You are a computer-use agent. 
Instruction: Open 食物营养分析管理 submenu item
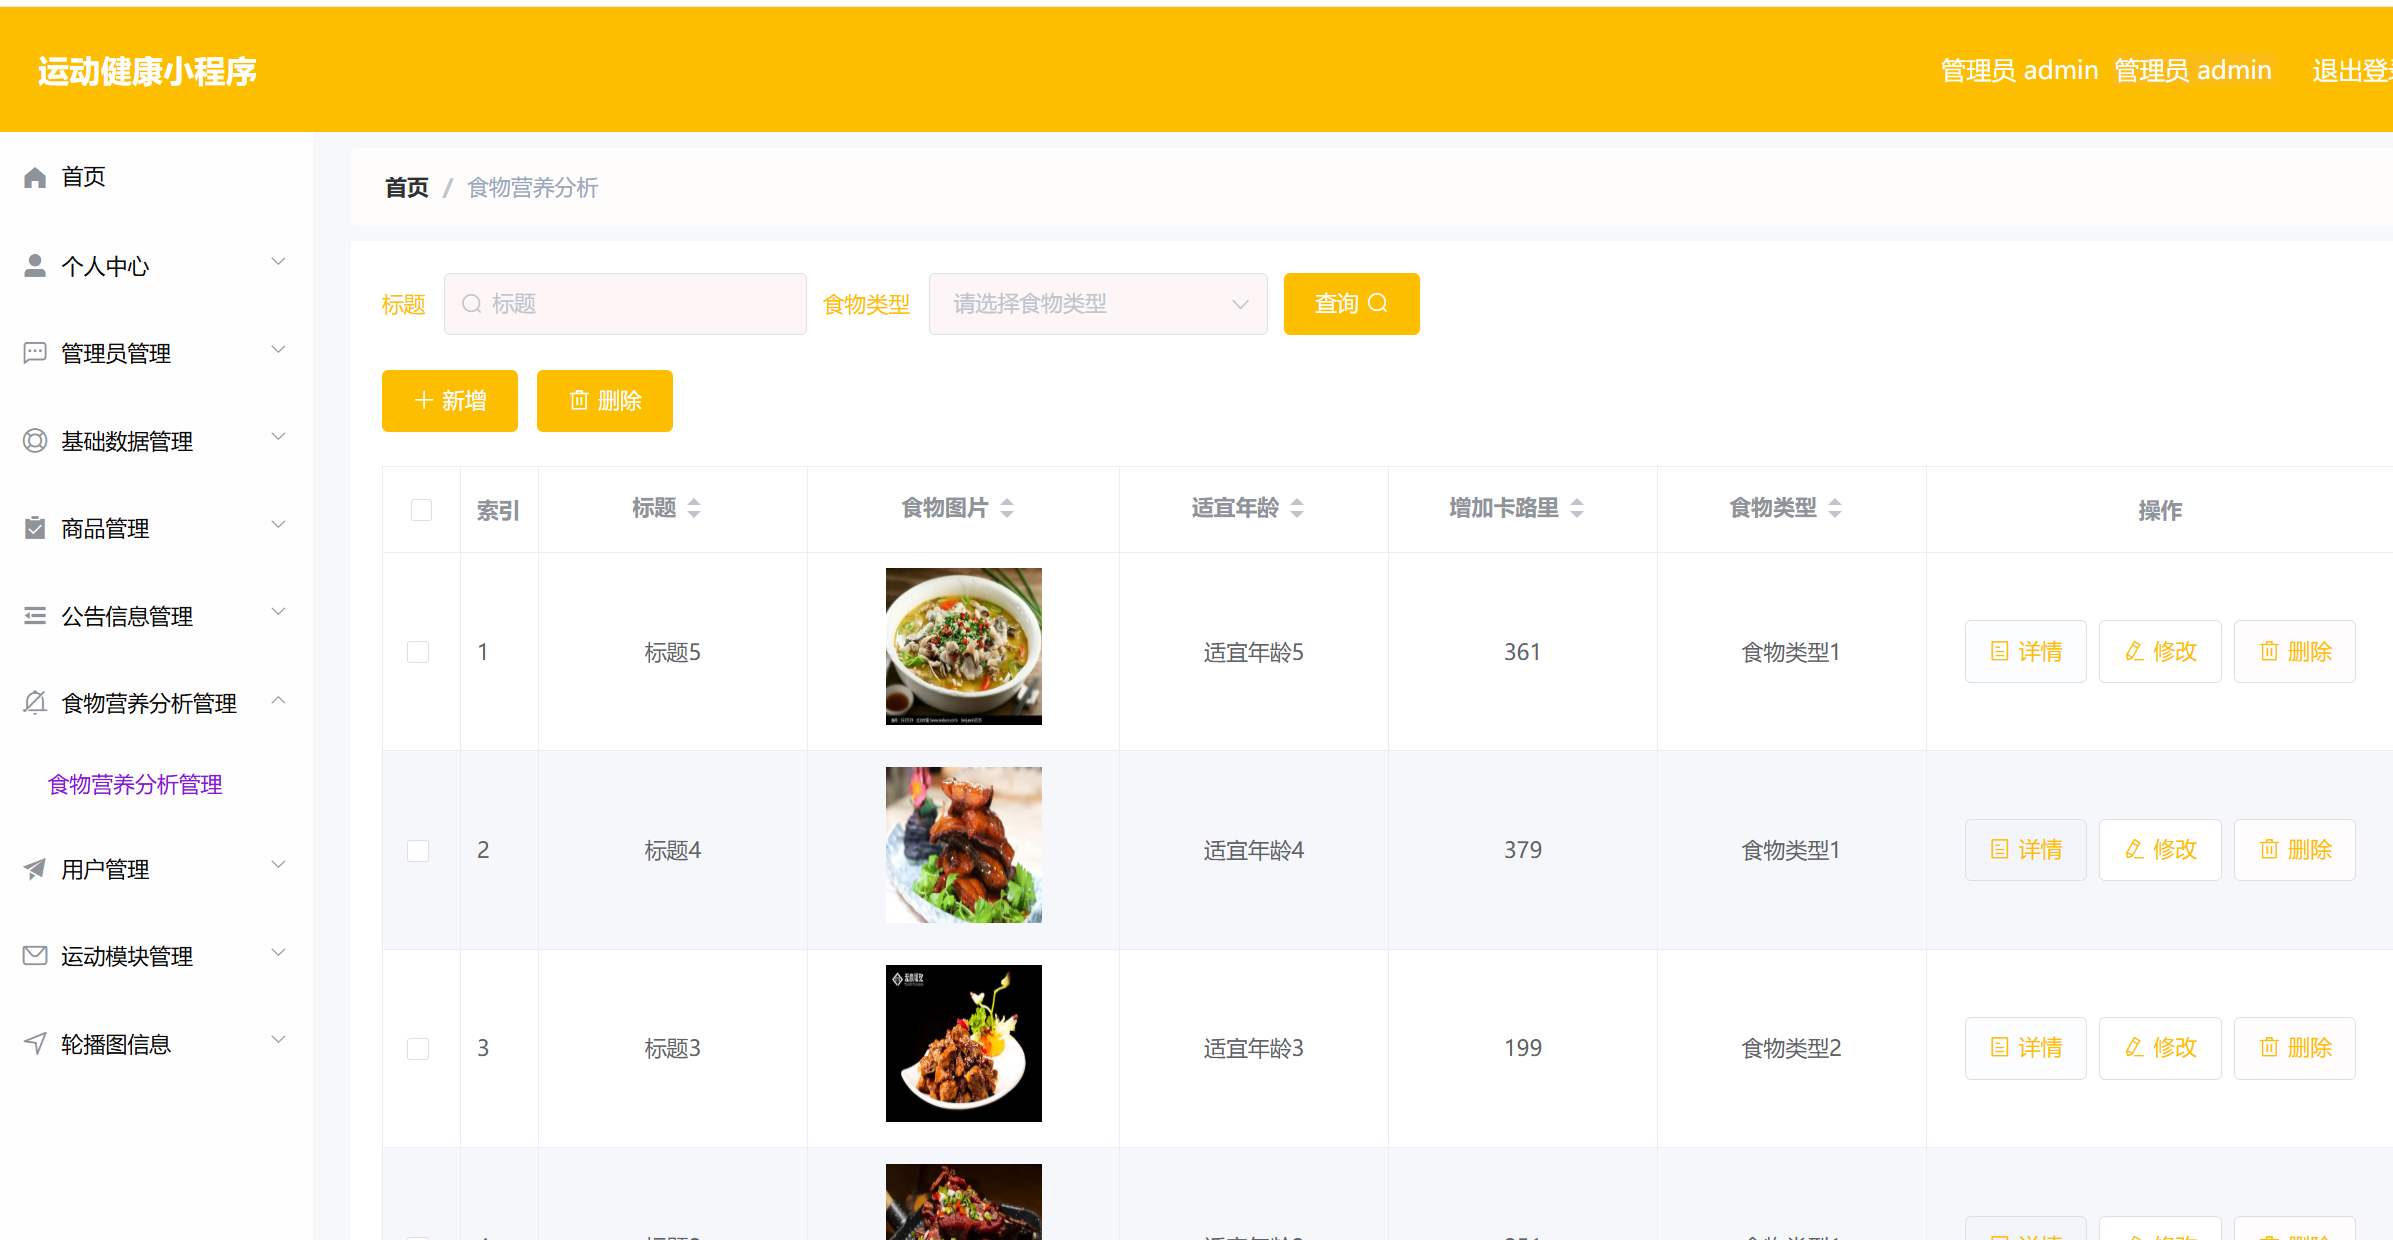[134, 784]
